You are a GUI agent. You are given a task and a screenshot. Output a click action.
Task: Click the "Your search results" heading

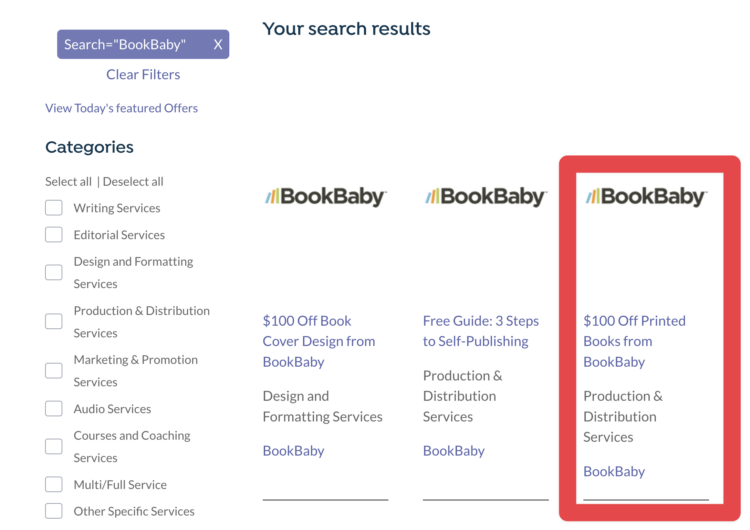(346, 29)
